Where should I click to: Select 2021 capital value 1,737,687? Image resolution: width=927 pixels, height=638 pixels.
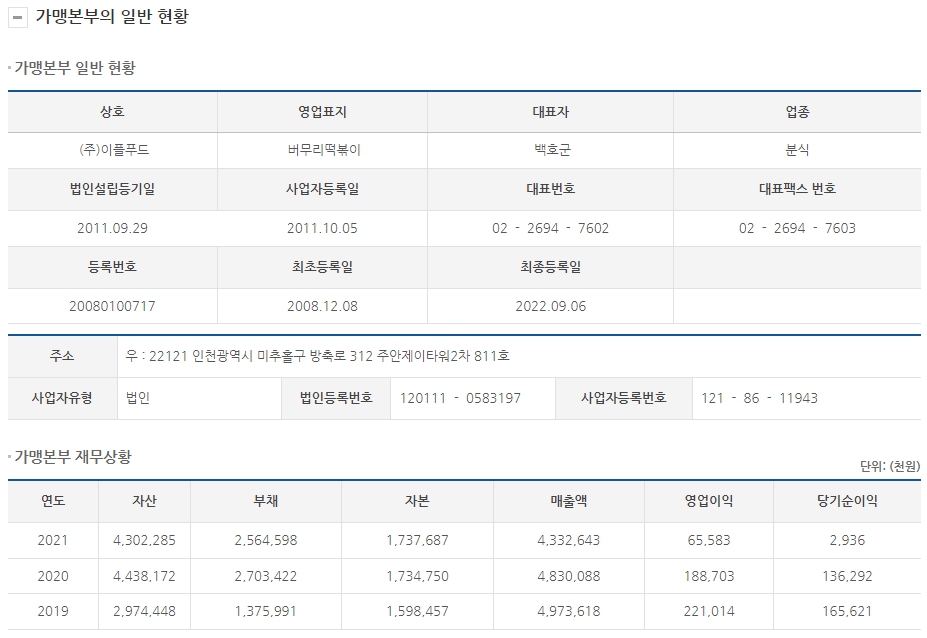click(x=417, y=540)
